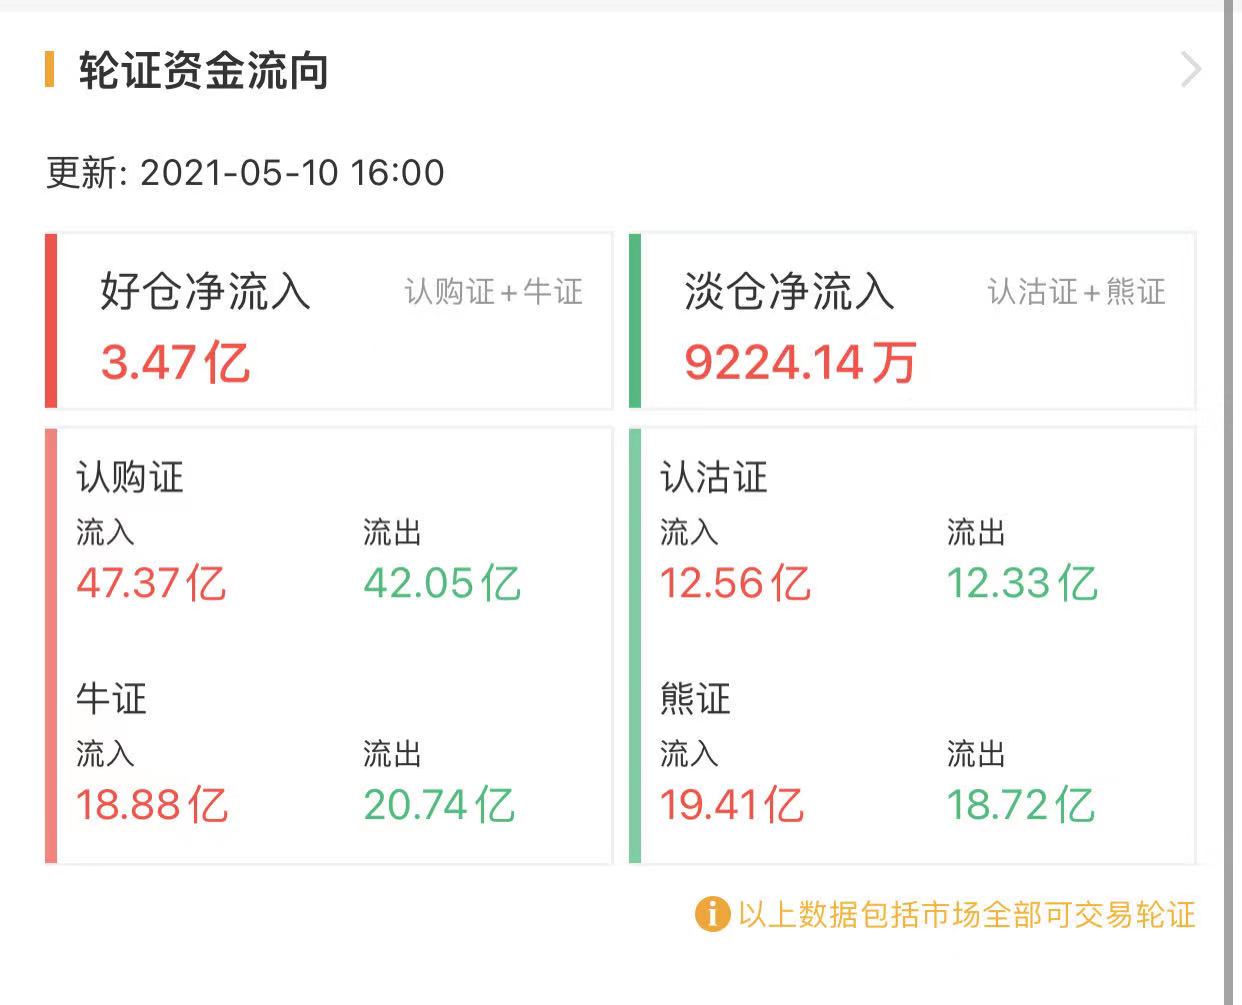Click the 3.47亿 net inflow value
This screenshot has height=1005, width=1242.
[175, 362]
